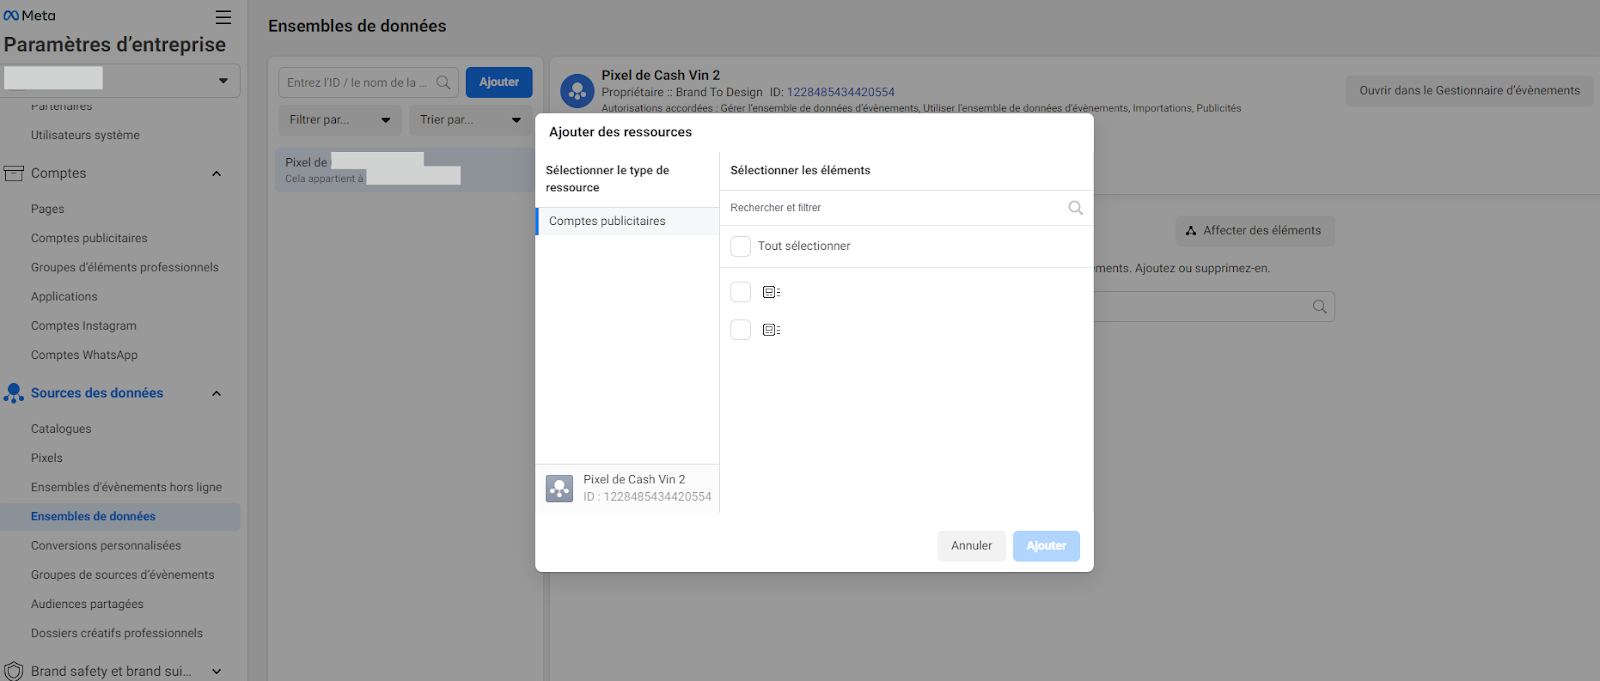Go to Groupes de sources d'évènements
1600x681 pixels.
coord(122,575)
